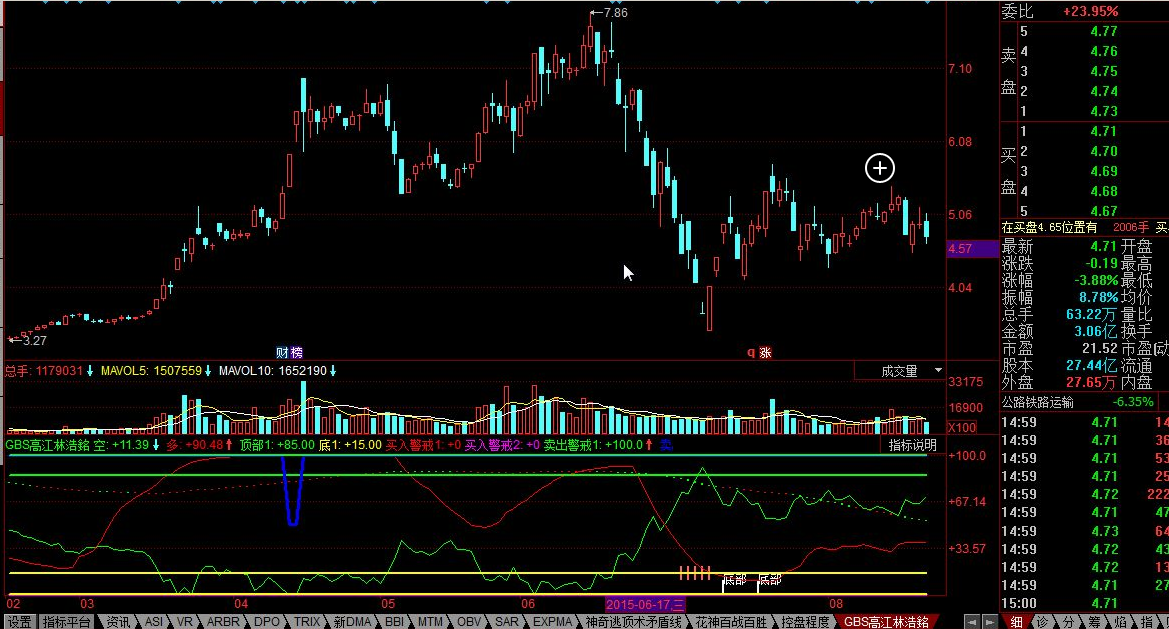Click the 市盈 21.52 value
1169x629 pixels.
coord(1100,348)
